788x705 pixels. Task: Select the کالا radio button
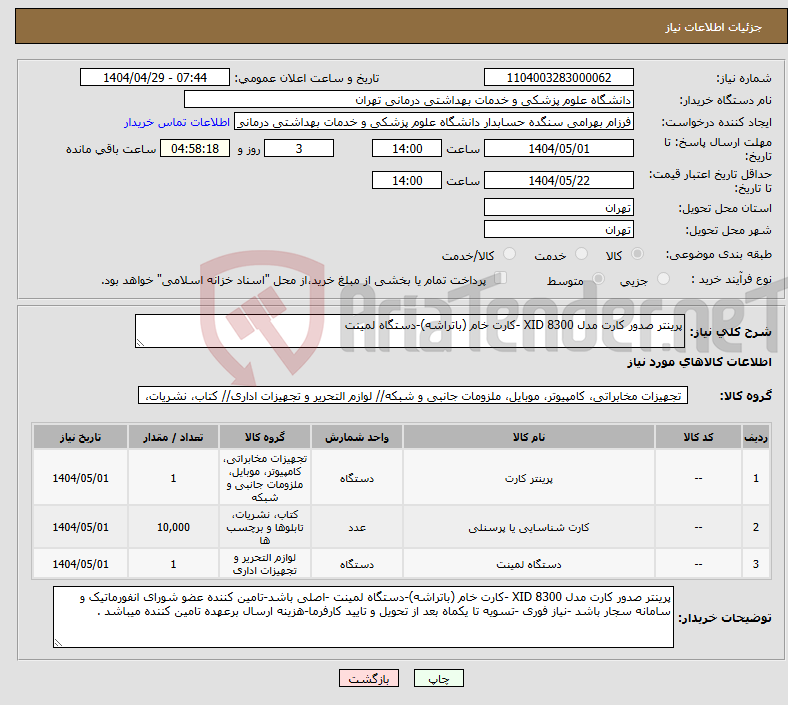point(637,254)
